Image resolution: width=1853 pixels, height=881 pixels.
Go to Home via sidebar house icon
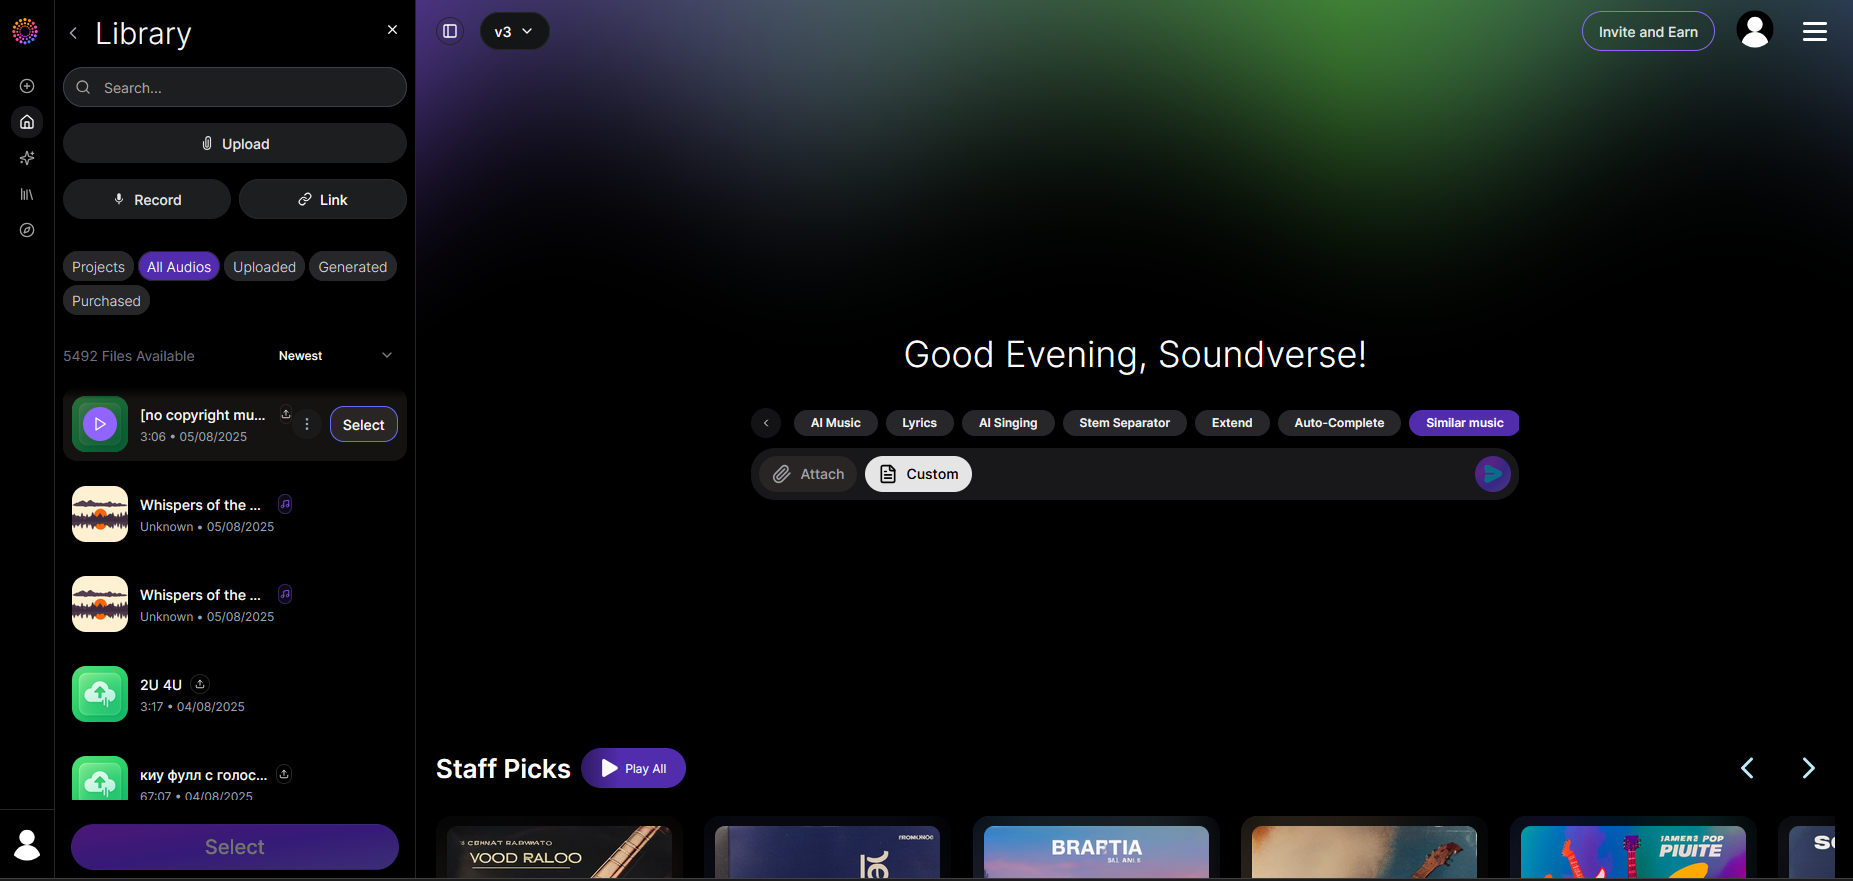pos(27,122)
